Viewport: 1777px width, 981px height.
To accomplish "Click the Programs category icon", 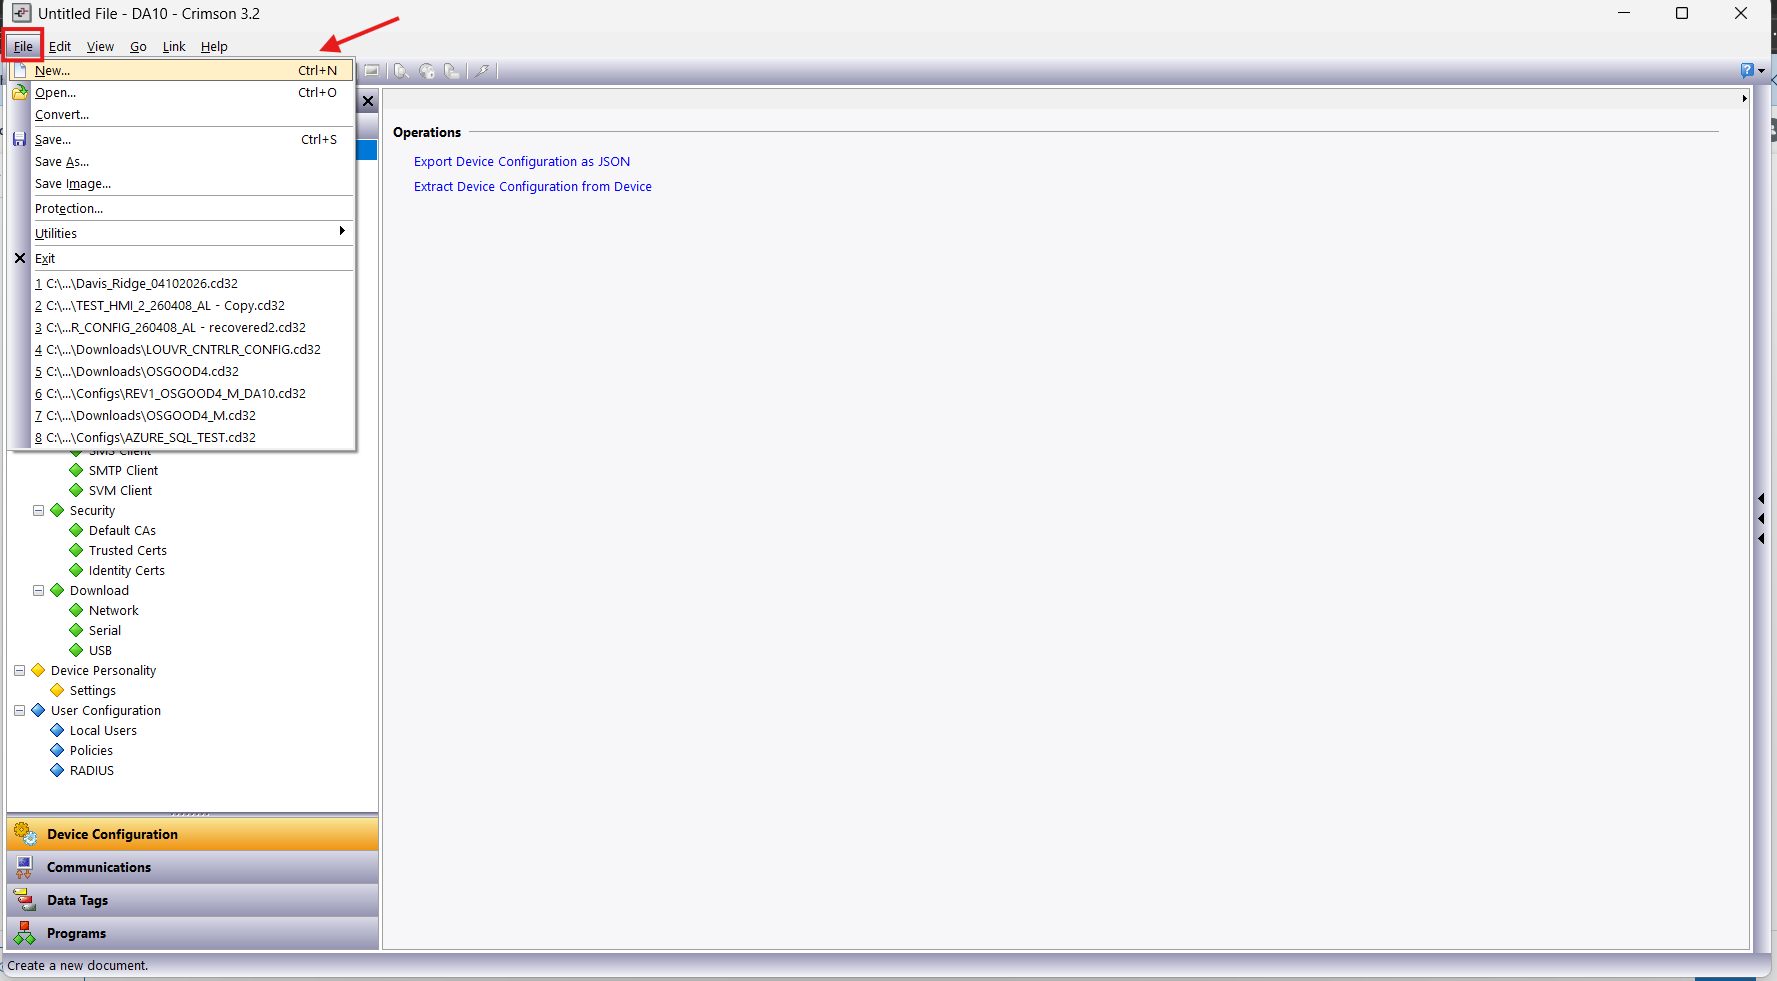I will 24,933.
